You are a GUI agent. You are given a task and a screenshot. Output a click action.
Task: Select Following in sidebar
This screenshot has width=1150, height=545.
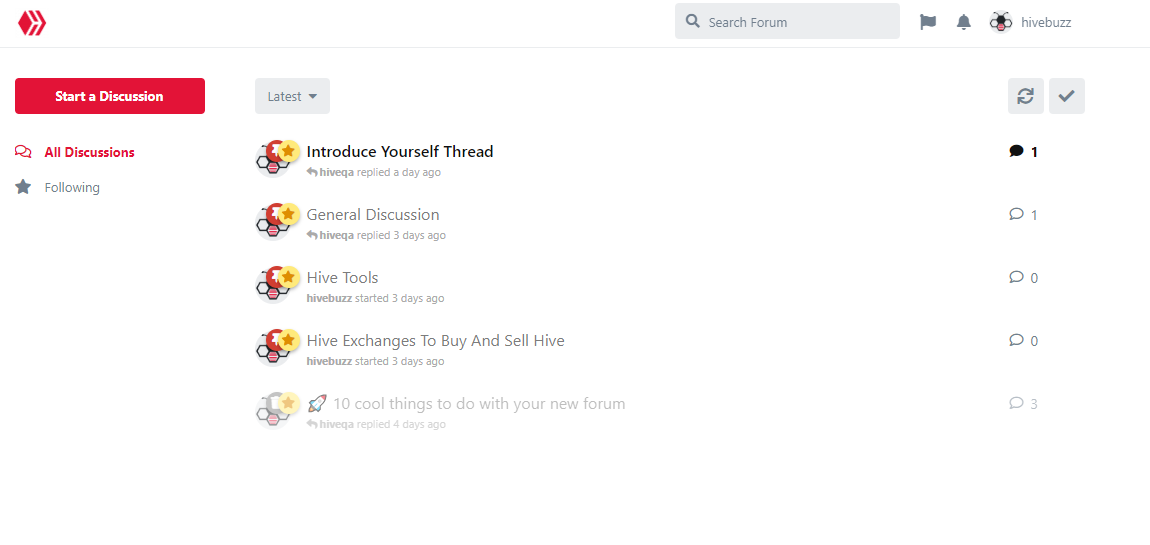[57, 187]
